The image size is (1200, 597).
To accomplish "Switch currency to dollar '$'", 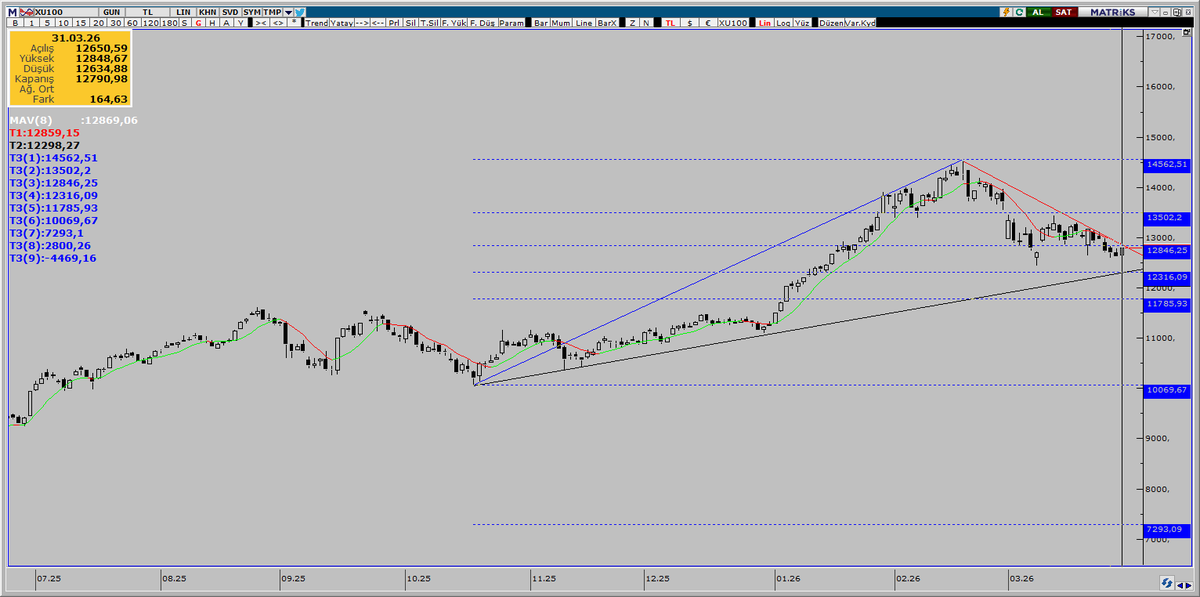I will click(x=690, y=22).
